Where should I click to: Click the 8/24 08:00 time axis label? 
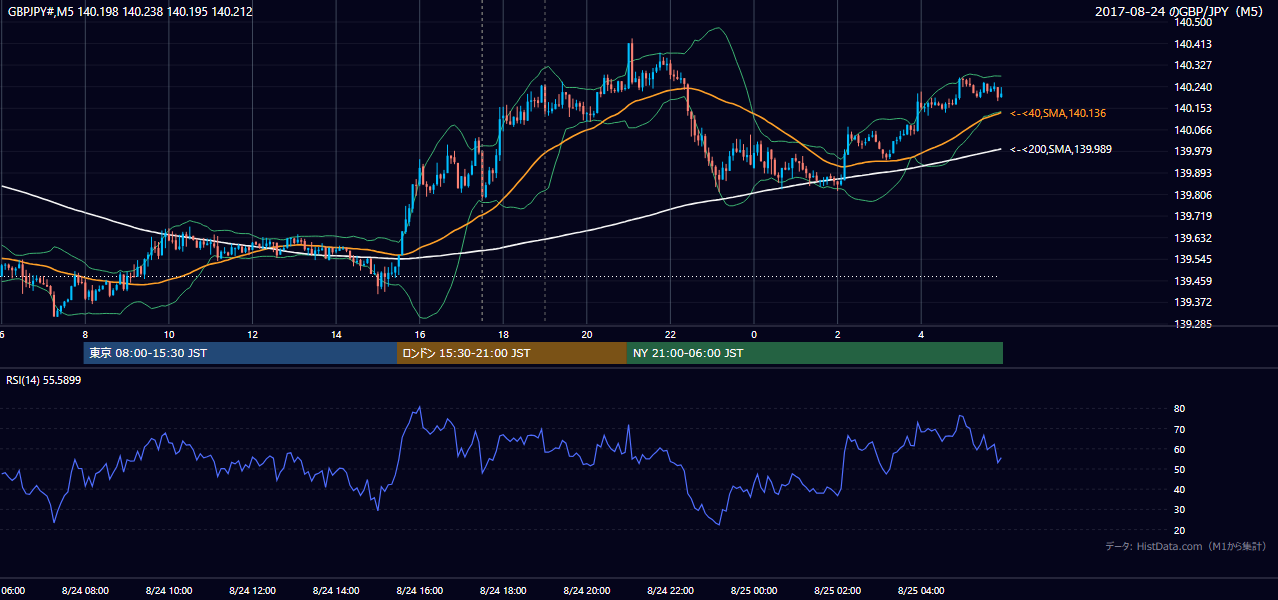tap(84, 591)
